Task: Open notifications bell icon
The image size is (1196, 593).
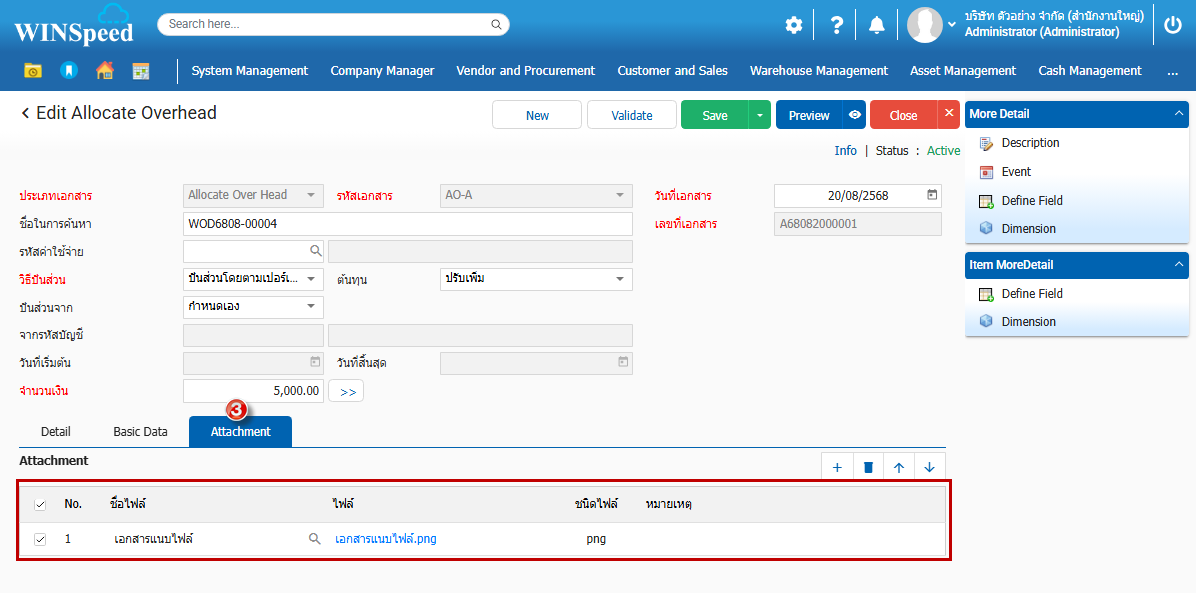Action: pyautogui.click(x=876, y=25)
